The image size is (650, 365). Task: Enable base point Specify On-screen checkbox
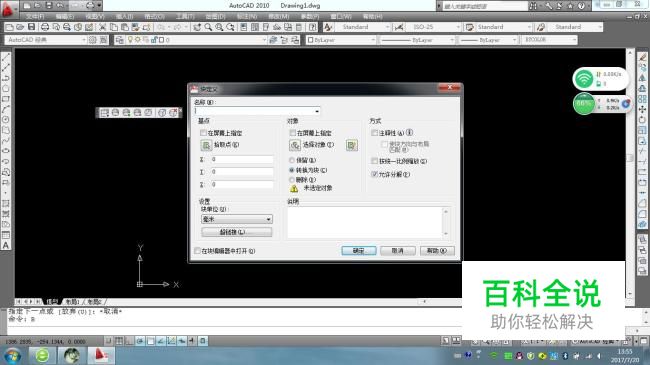tap(203, 133)
